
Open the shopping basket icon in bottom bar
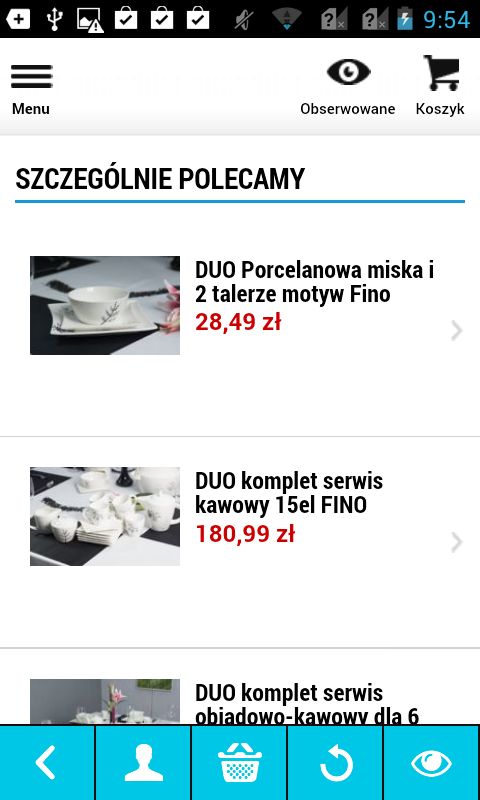coord(239,762)
